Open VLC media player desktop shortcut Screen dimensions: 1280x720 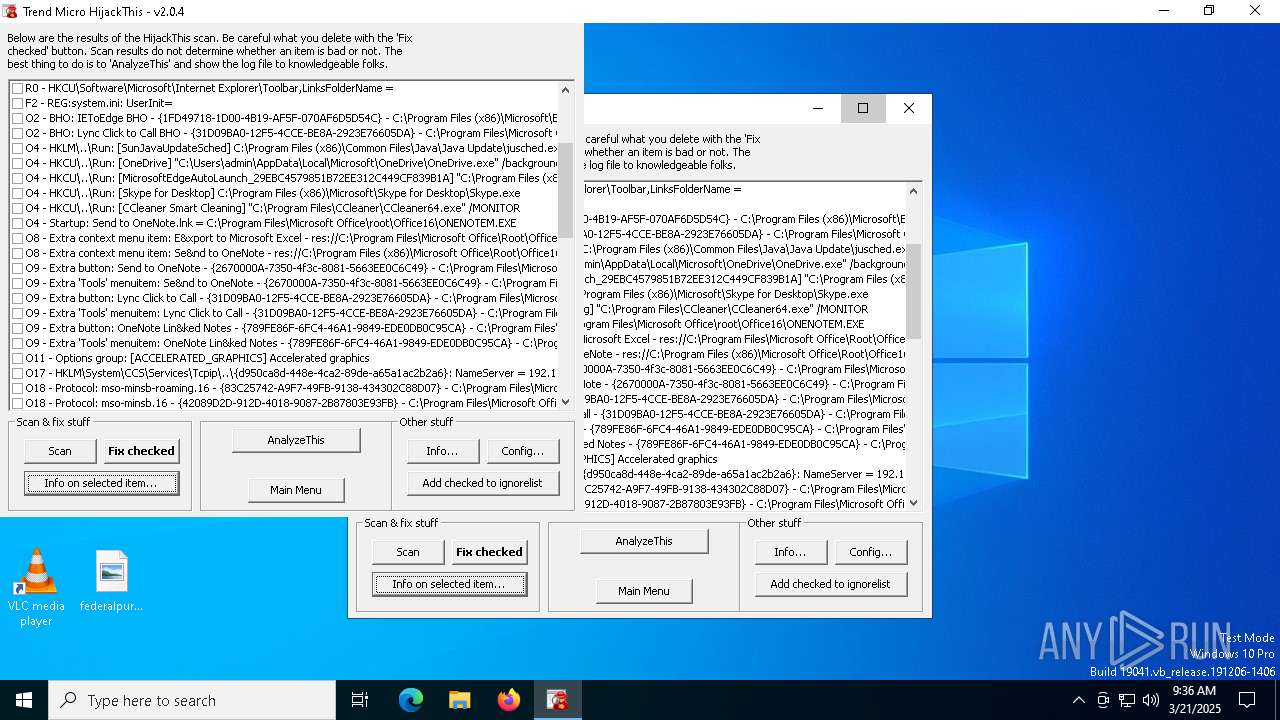tap(36, 588)
